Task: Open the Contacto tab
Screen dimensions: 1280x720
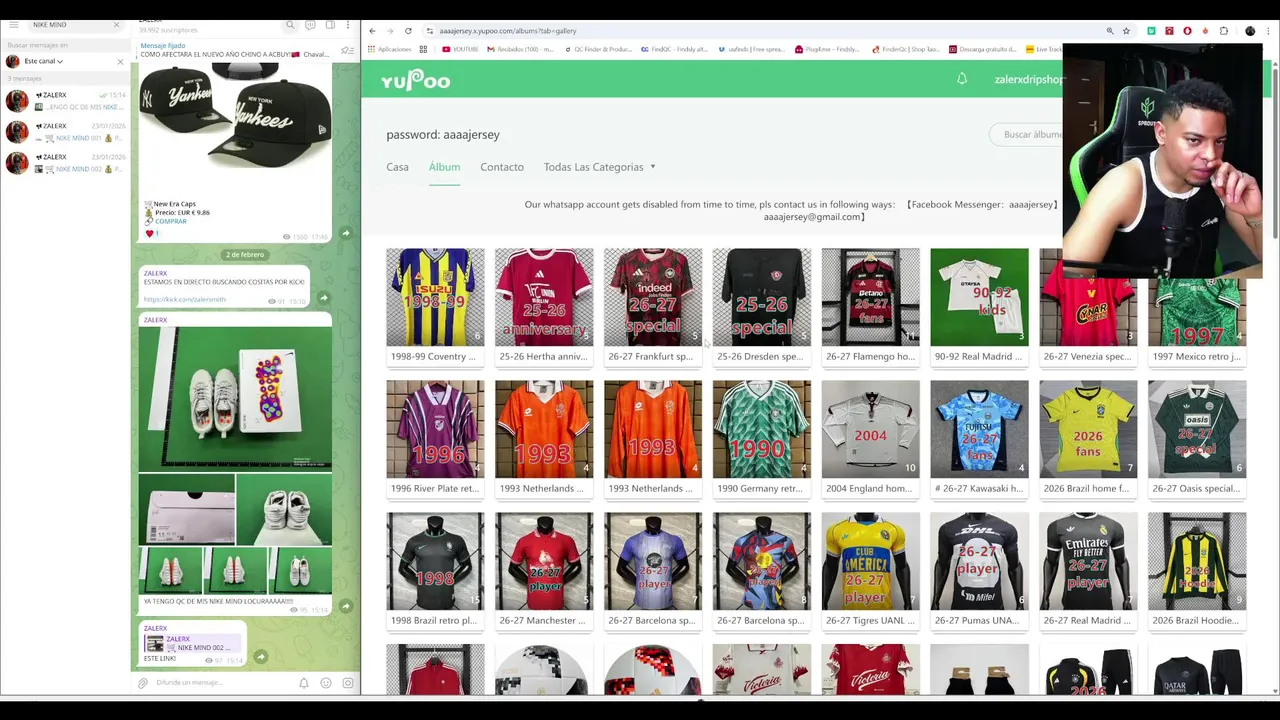Action: point(502,167)
